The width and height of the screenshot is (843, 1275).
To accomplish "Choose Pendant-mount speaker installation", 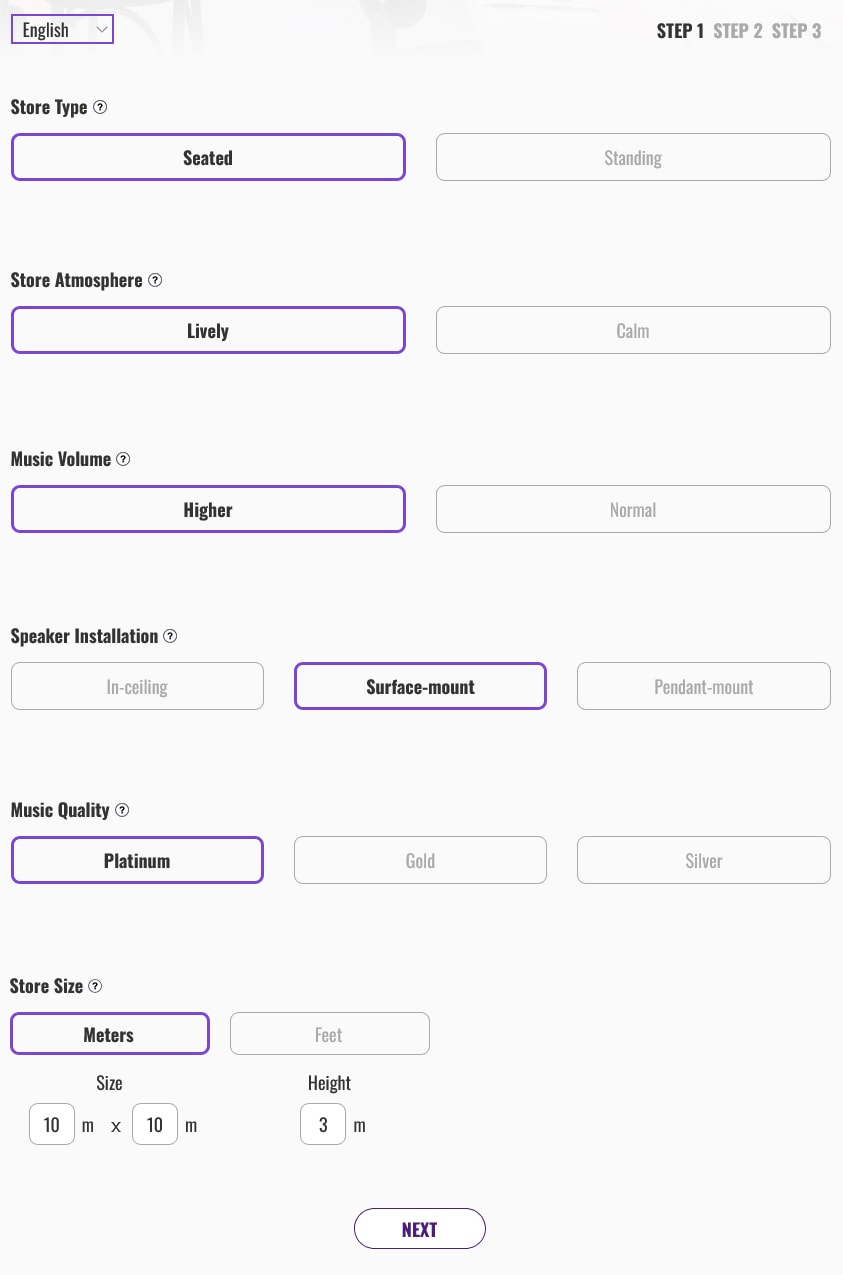I will tap(703, 686).
